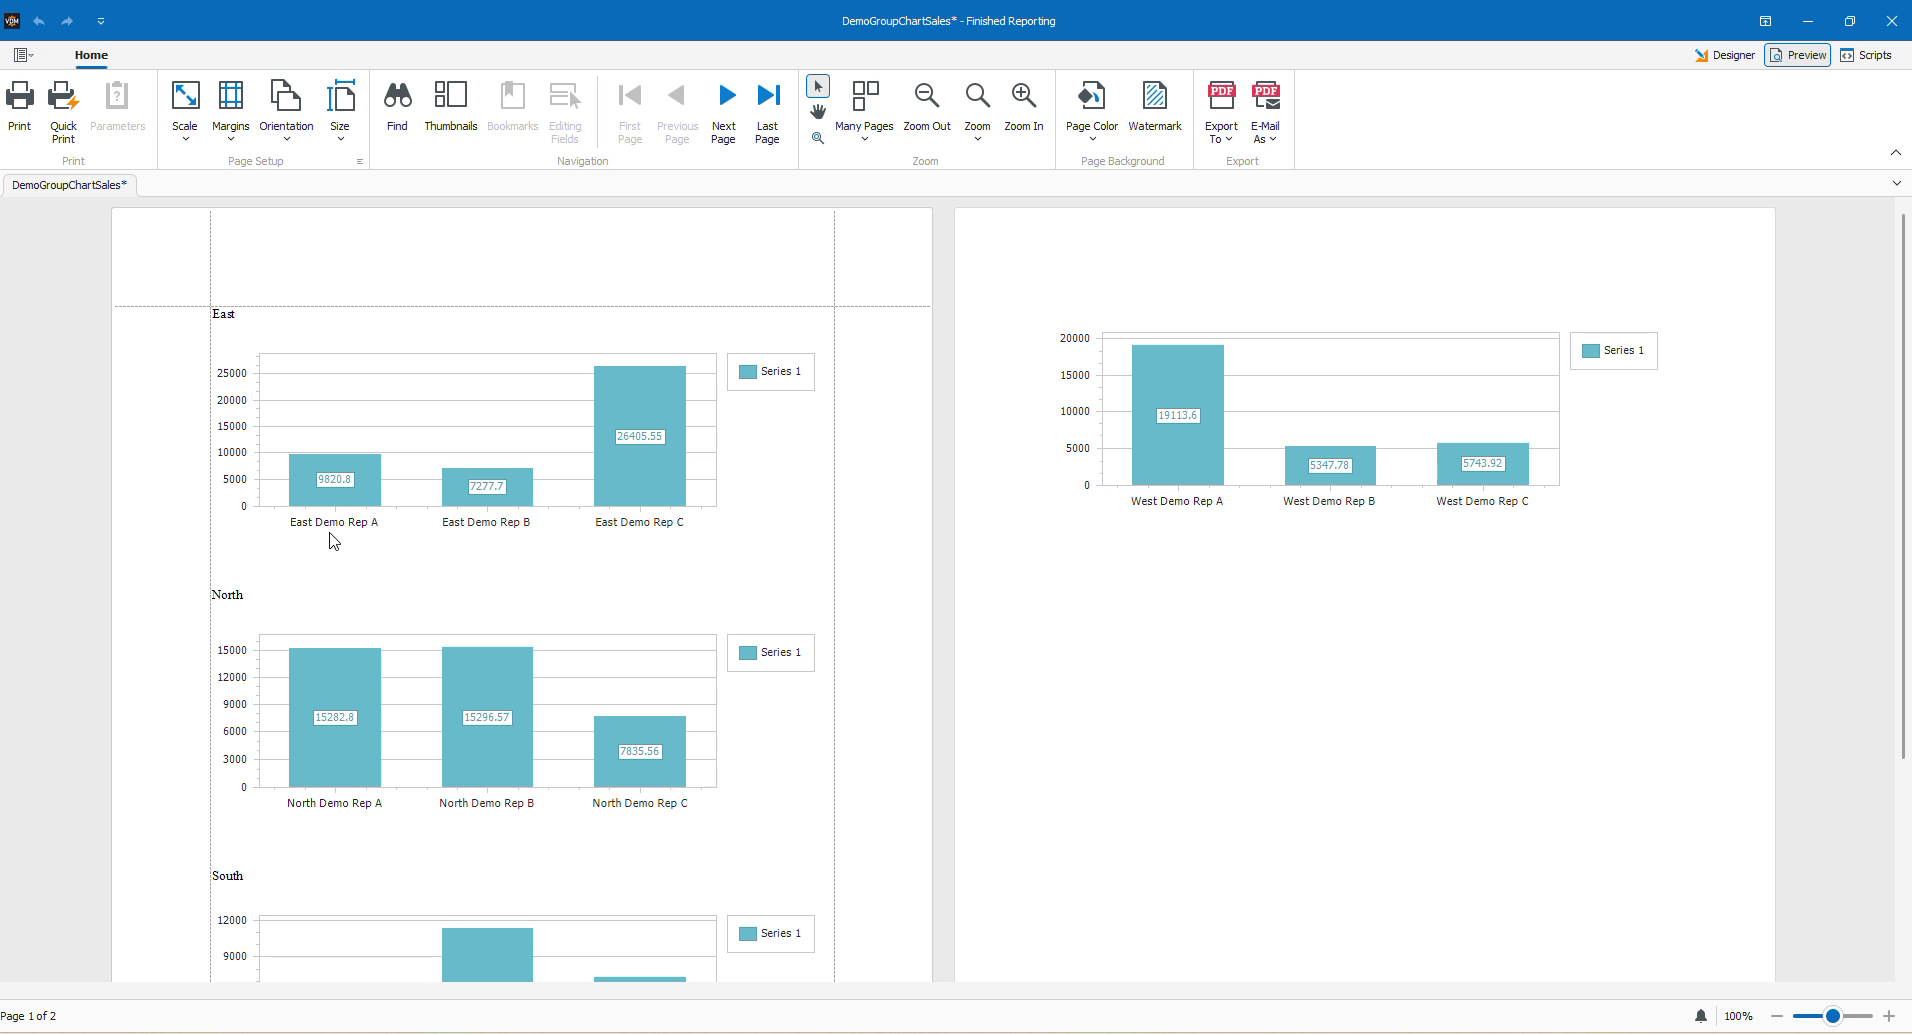Activate the magnifier tool
This screenshot has width=1912, height=1034.
[818, 138]
